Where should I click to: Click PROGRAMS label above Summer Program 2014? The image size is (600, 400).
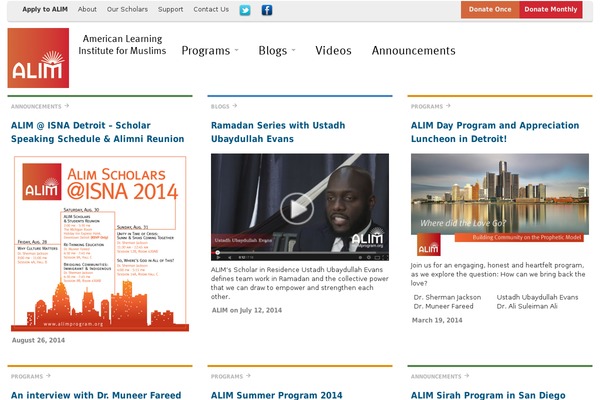(227, 376)
